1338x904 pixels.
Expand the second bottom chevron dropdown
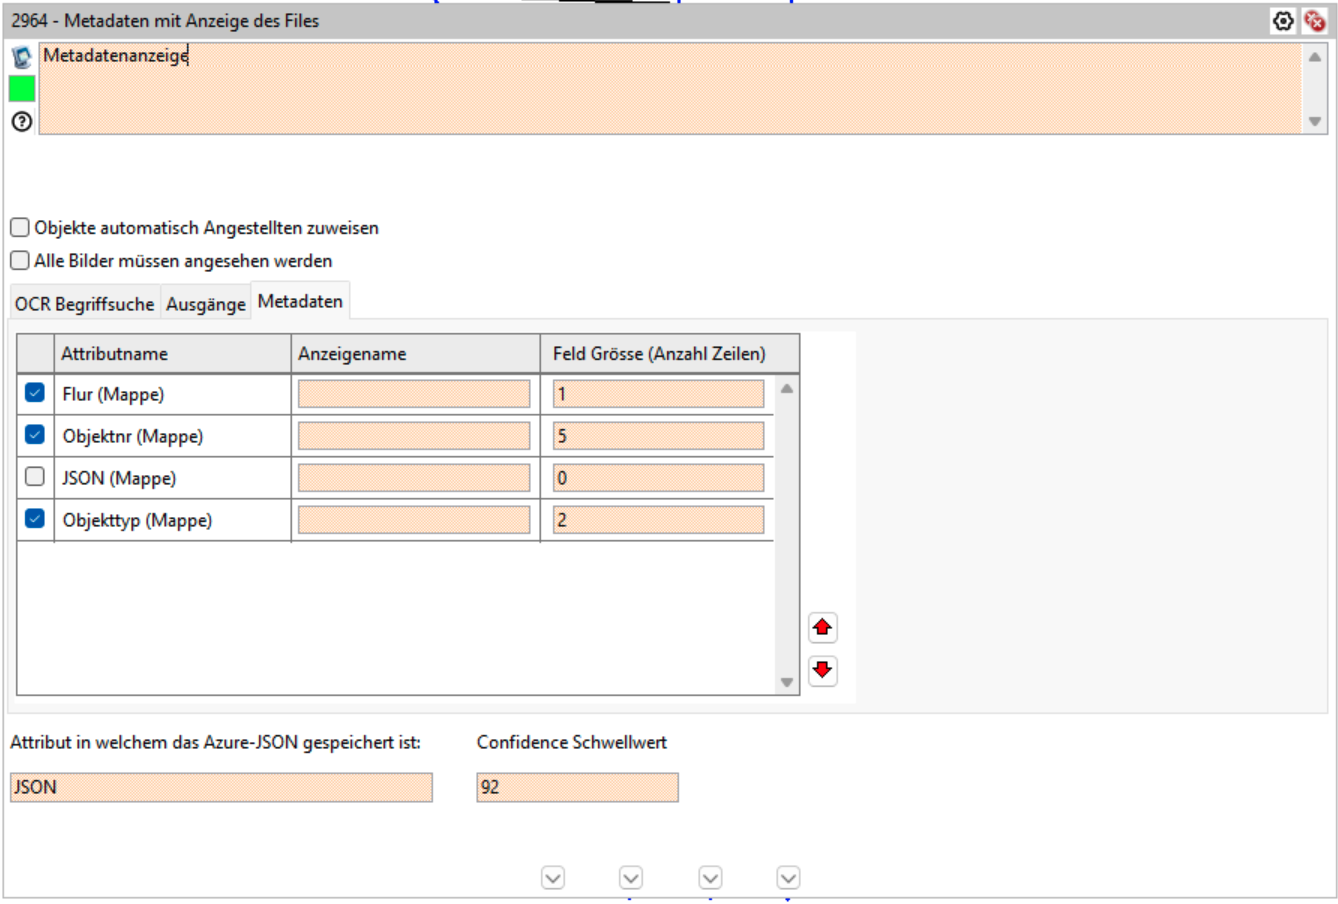pos(631,878)
